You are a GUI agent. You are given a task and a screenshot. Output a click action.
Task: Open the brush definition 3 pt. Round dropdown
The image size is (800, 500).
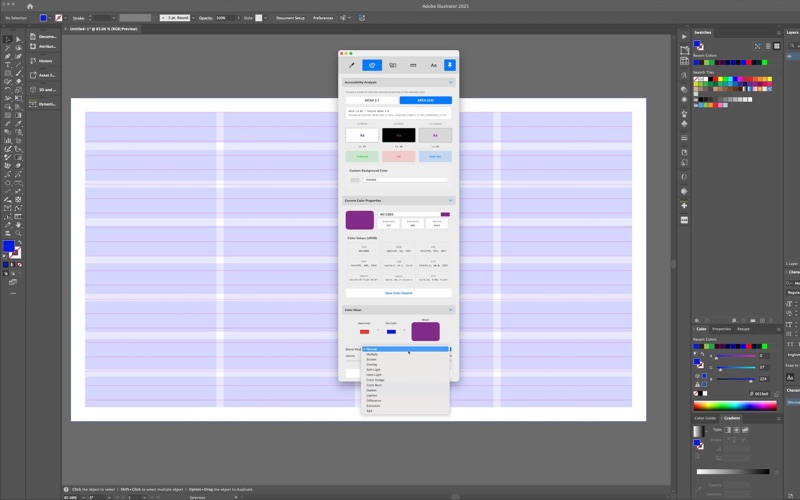pos(193,18)
